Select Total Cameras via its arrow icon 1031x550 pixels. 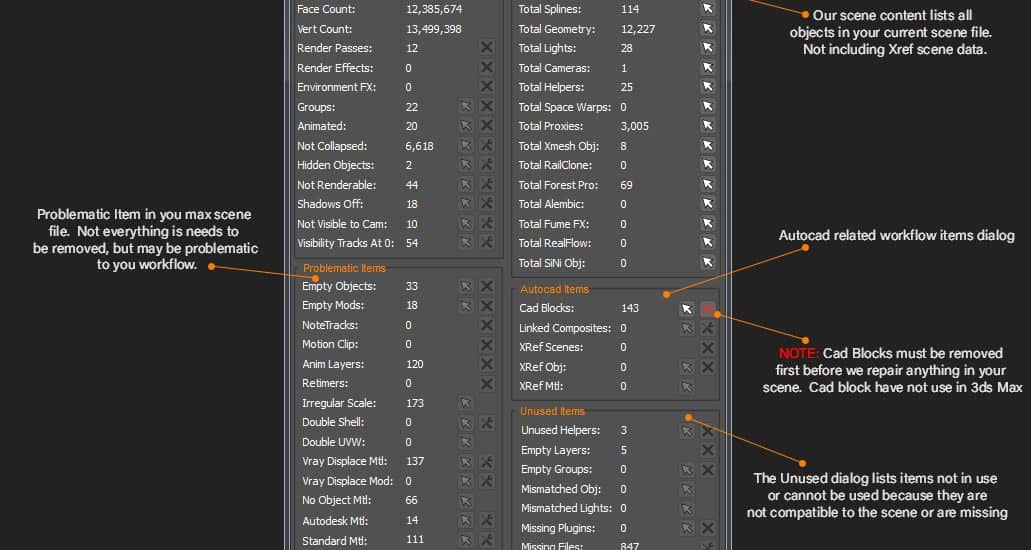(x=708, y=68)
